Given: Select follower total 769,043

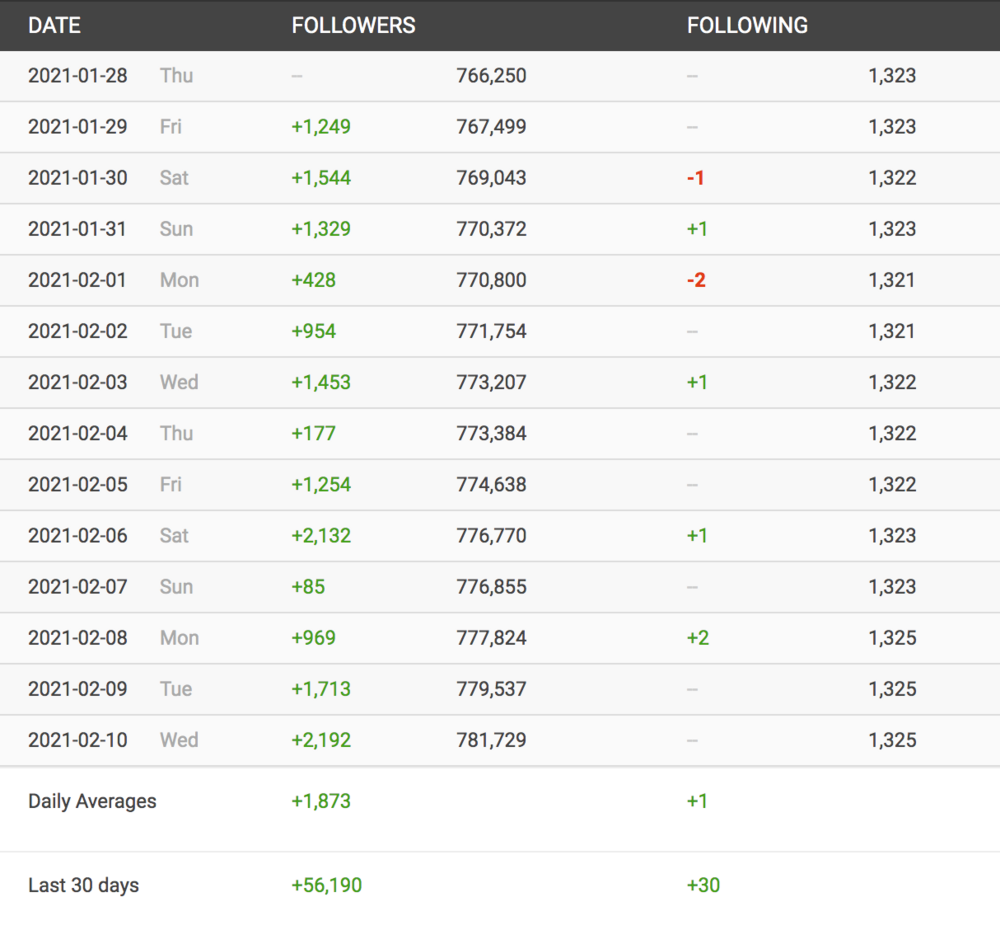Looking at the screenshot, I should pyautogui.click(x=491, y=178).
